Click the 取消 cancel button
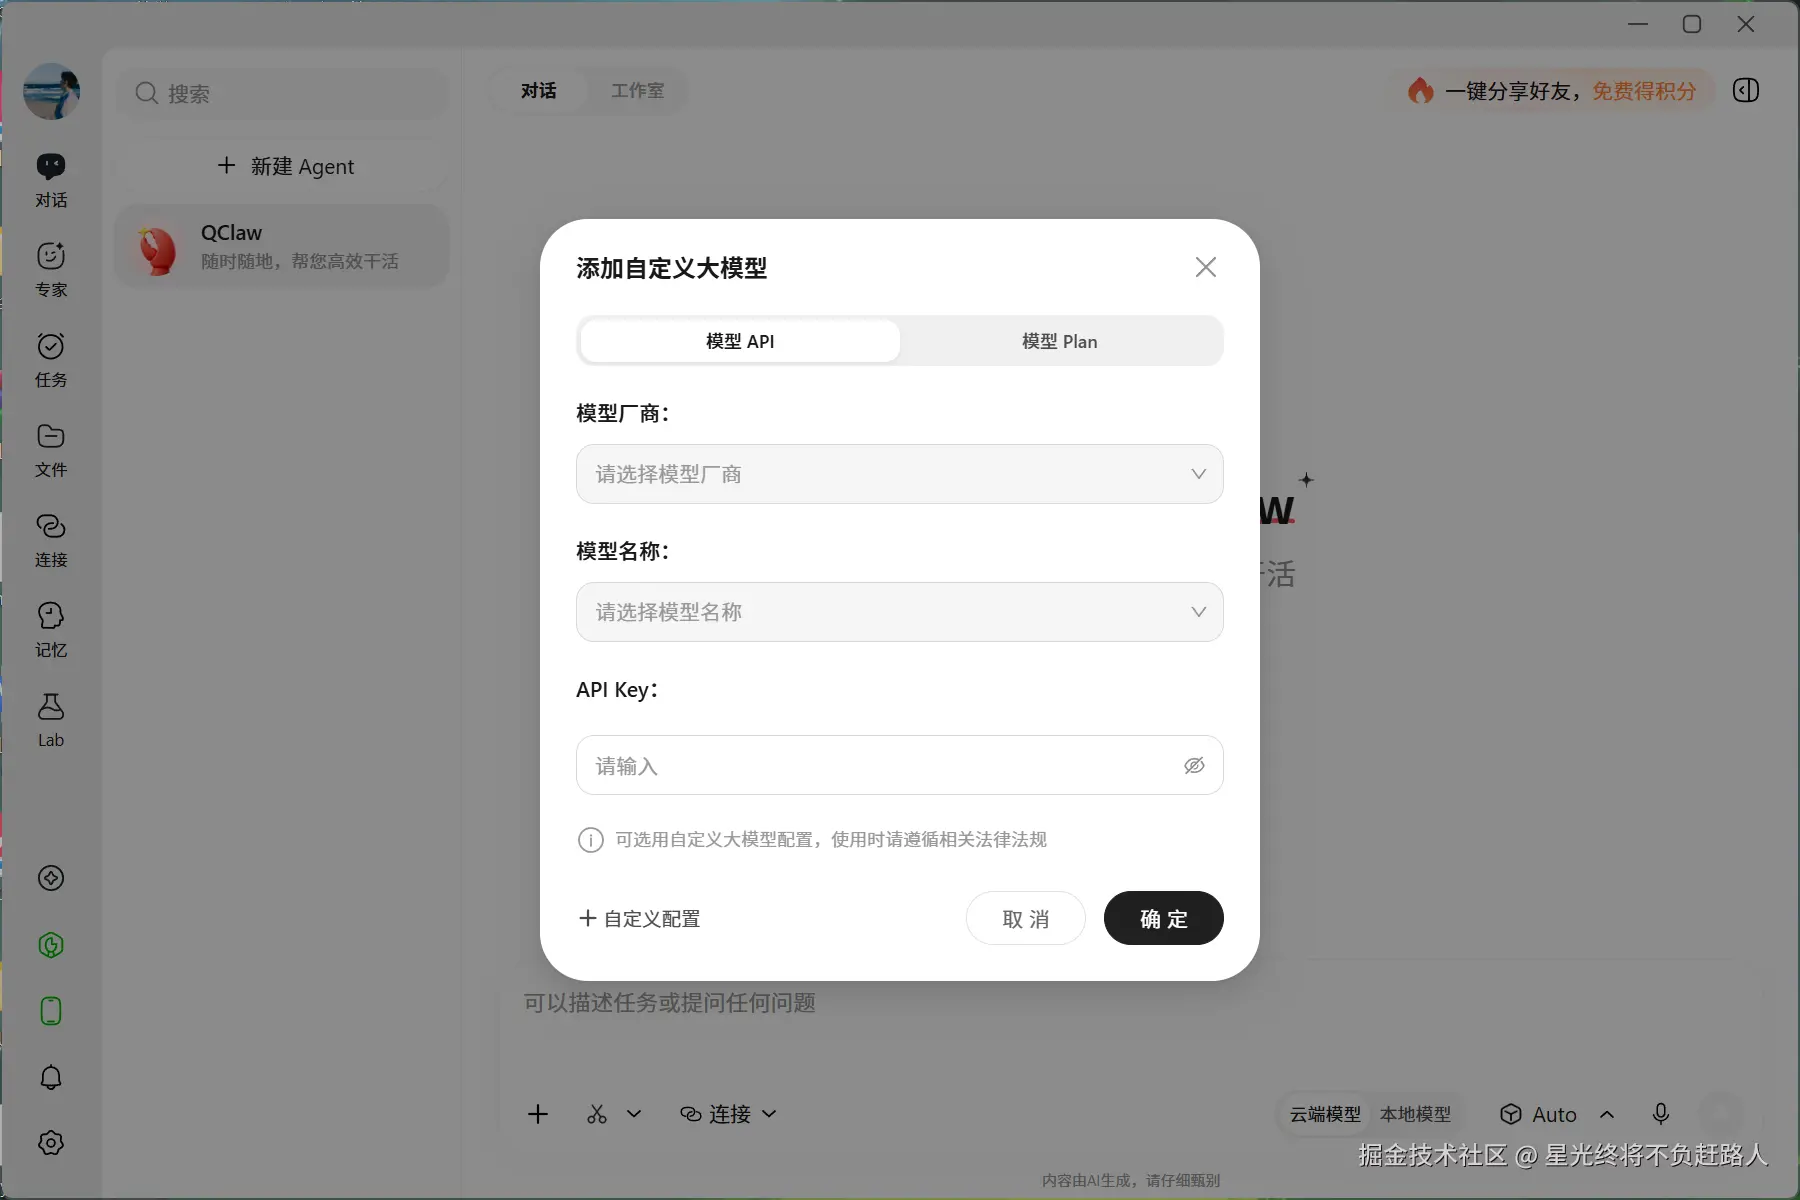1800x1200 pixels. (1026, 918)
